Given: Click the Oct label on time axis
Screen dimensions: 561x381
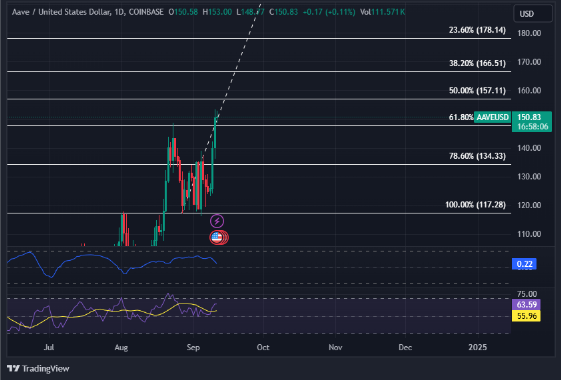Looking at the screenshot, I should (263, 347).
